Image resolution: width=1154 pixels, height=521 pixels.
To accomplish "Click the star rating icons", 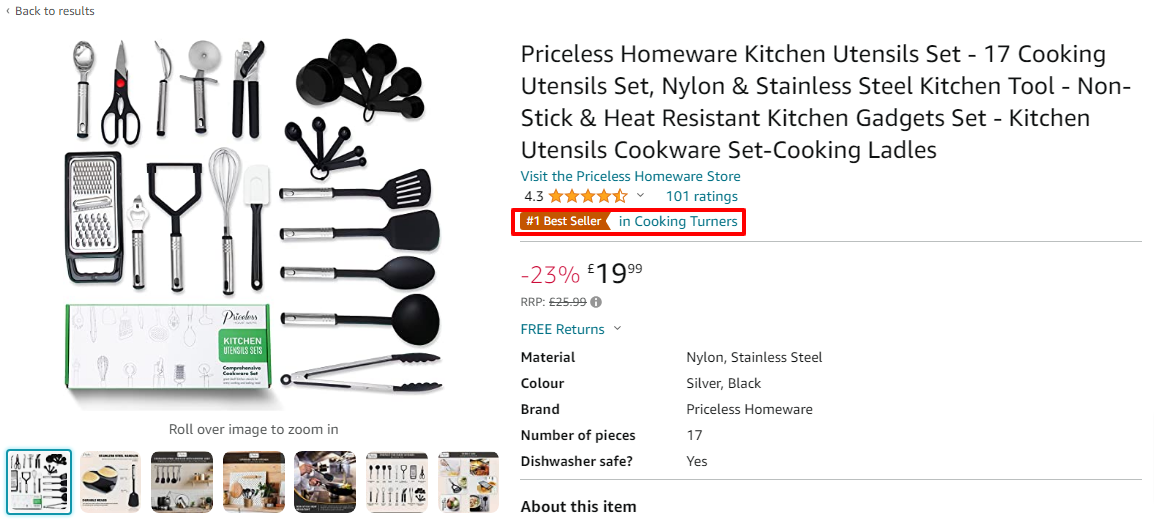I will [x=588, y=196].
